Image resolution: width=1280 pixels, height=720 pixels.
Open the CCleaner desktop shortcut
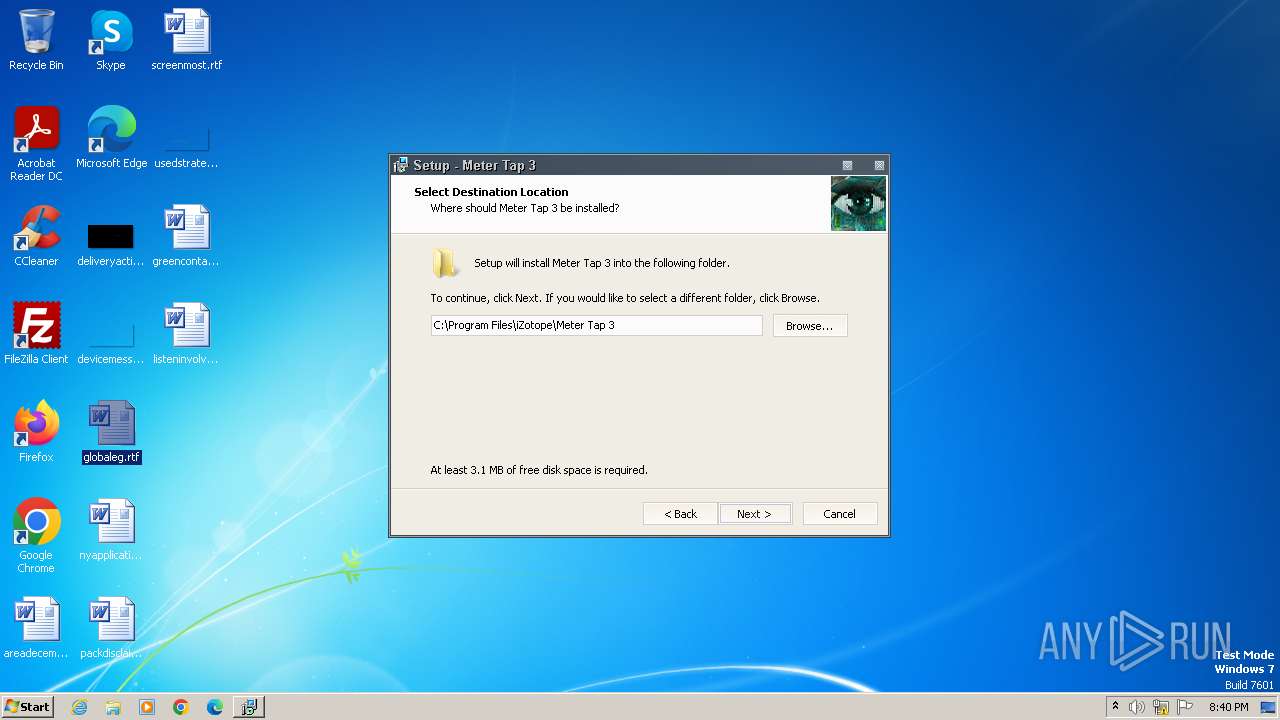pos(36,236)
